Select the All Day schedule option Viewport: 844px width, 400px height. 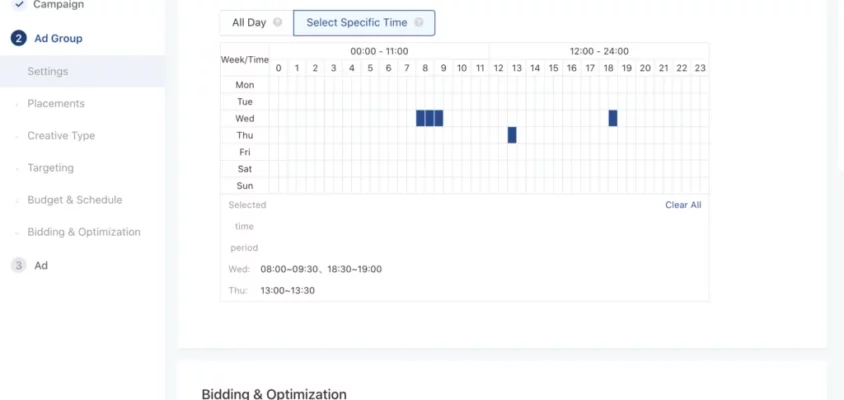[x=249, y=22]
